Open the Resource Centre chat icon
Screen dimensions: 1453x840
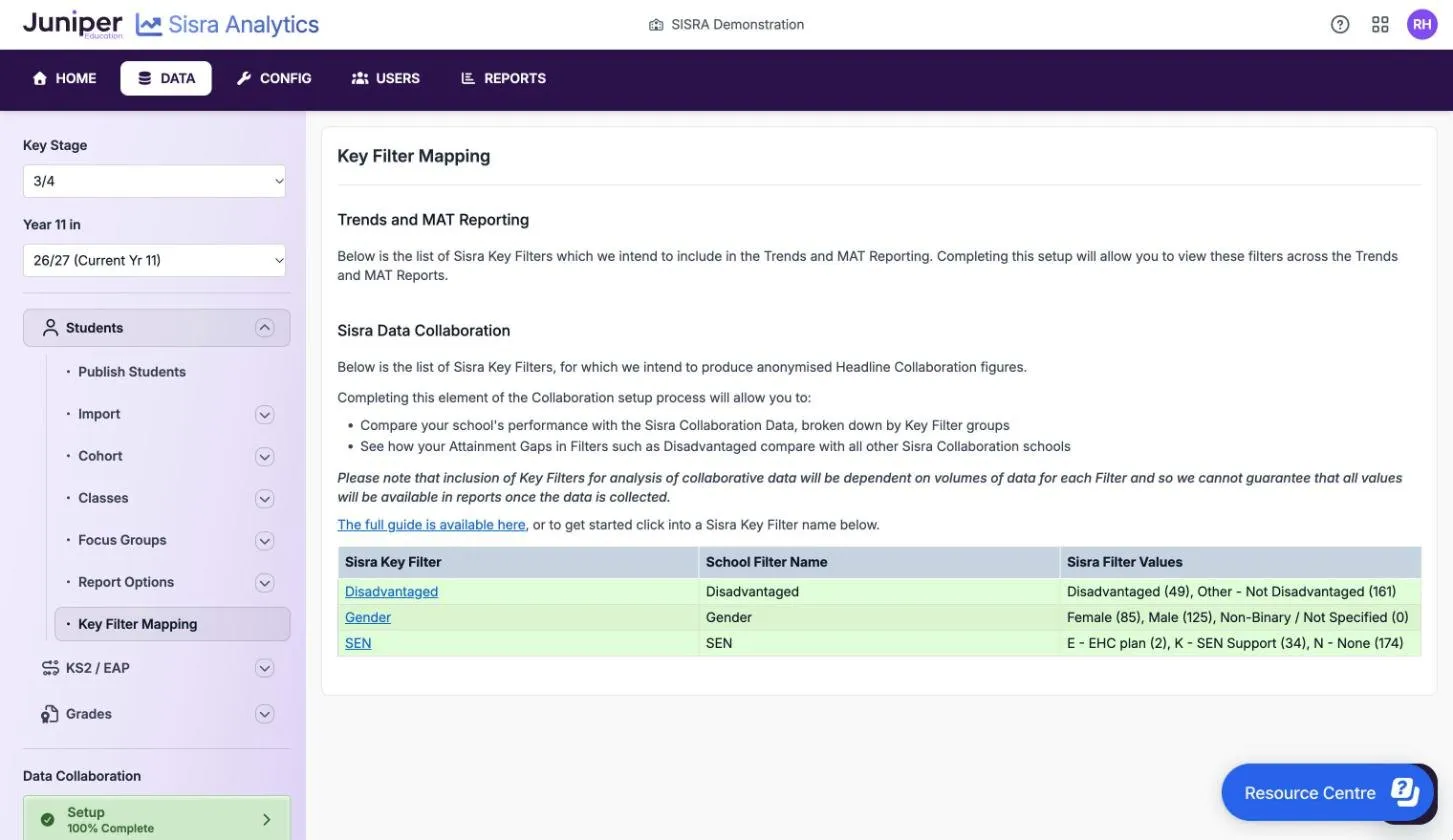(x=1405, y=792)
